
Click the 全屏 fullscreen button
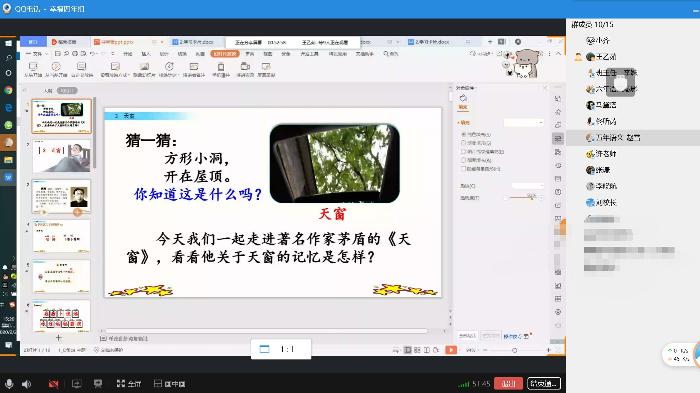[129, 384]
